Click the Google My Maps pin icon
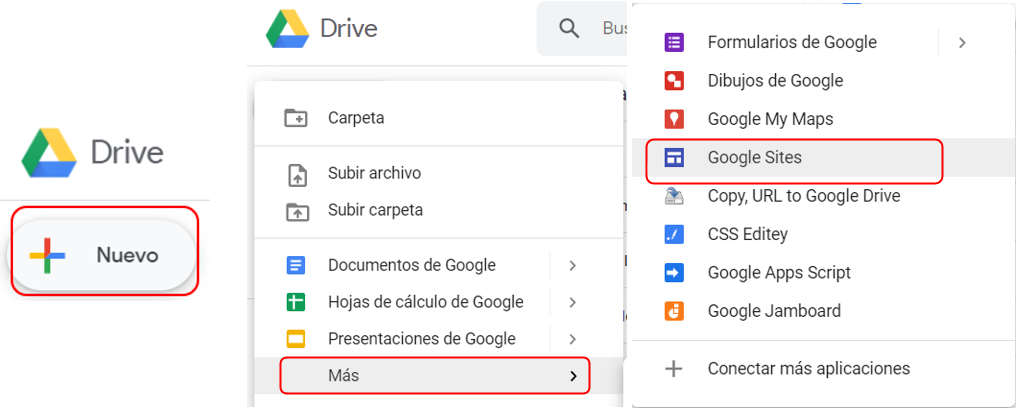The width and height of the screenshot is (1021, 410). [675, 119]
